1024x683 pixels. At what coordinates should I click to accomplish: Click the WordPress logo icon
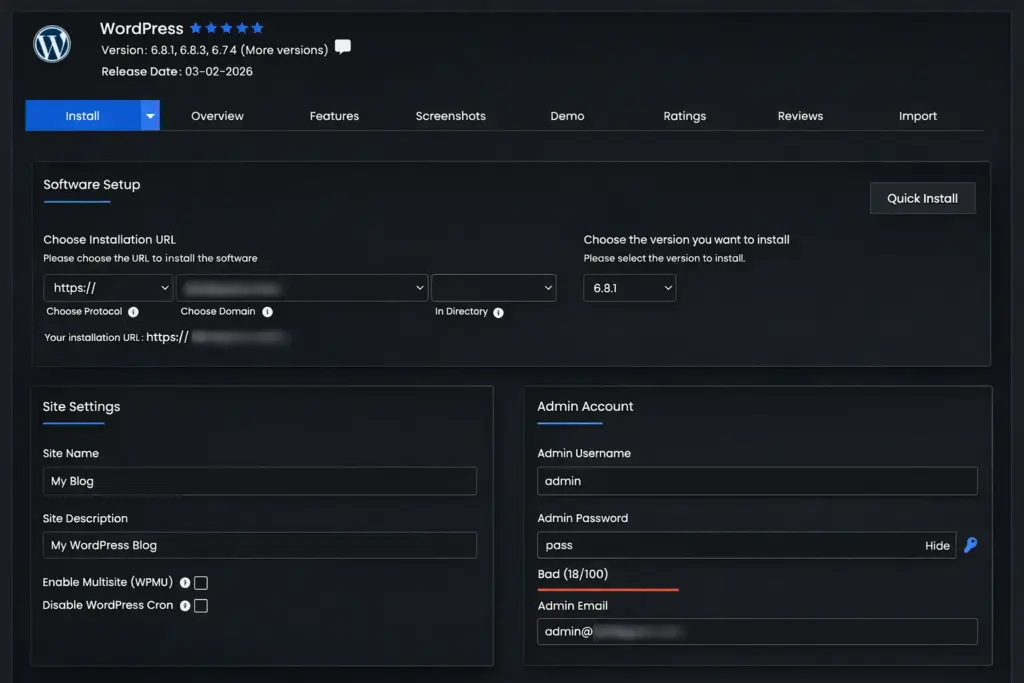pos(51,45)
